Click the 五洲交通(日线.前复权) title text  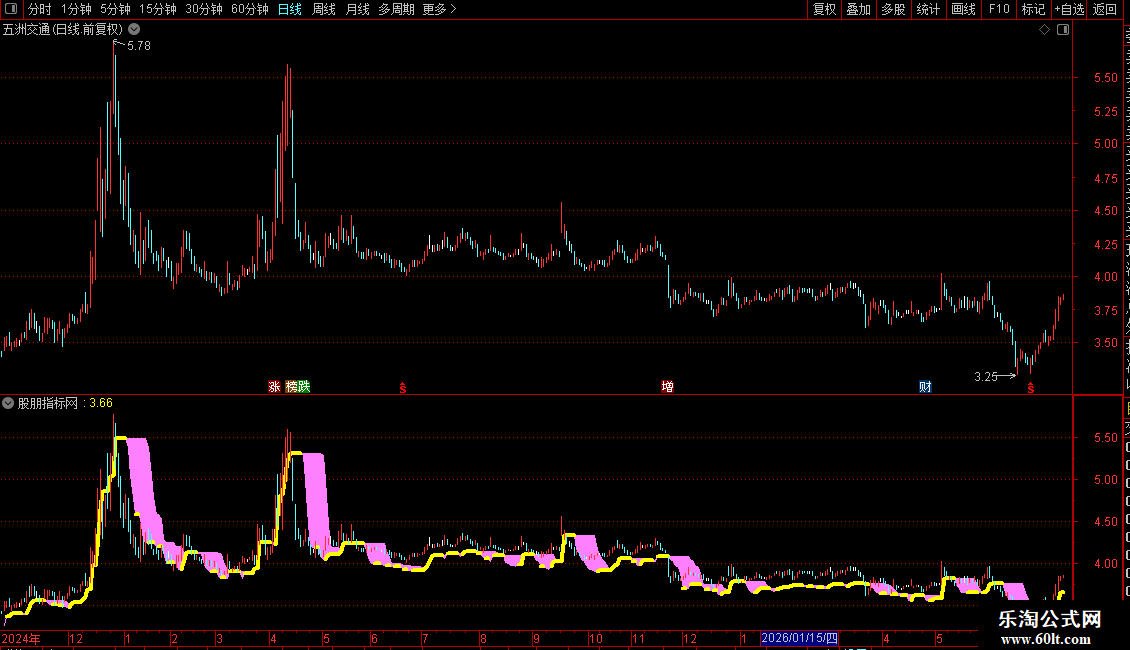(63, 30)
